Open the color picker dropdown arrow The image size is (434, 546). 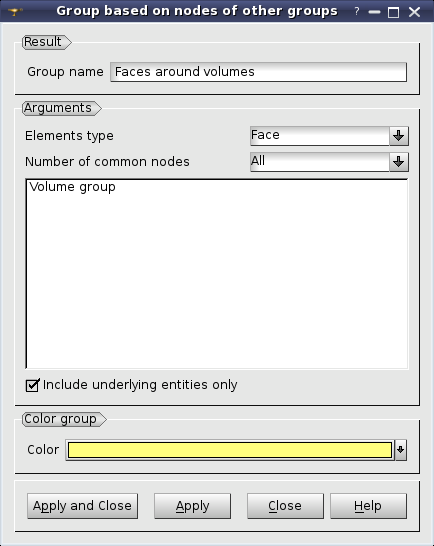[401, 450]
